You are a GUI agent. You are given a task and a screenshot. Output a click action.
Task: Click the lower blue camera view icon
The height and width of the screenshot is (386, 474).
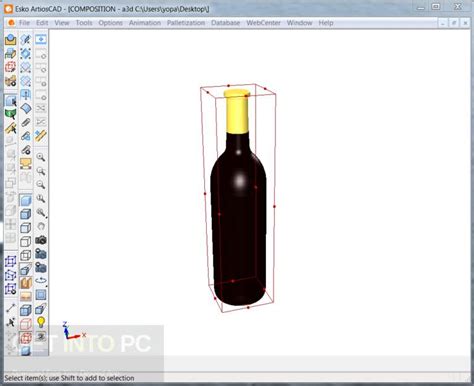point(41,267)
